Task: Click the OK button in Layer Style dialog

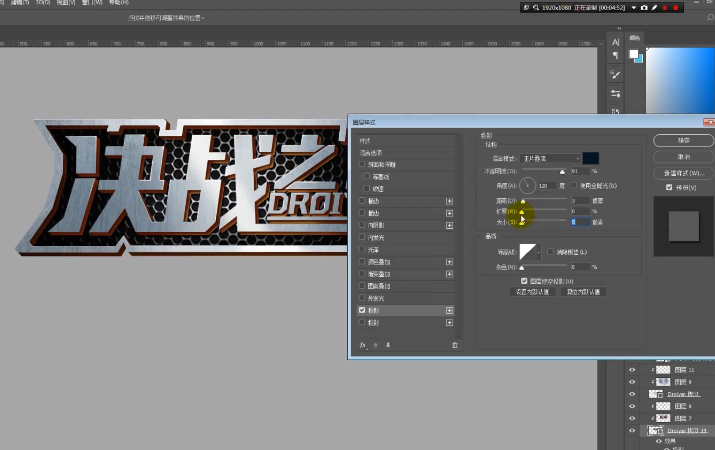Action: [683, 141]
